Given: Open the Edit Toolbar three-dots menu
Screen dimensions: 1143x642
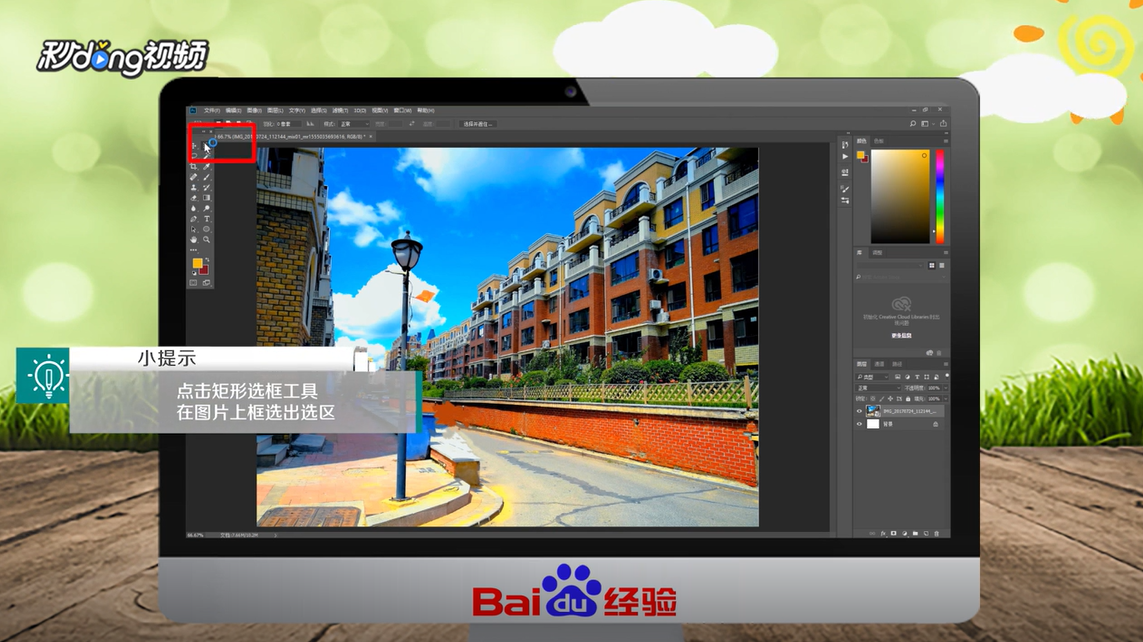Looking at the screenshot, I should (x=193, y=250).
